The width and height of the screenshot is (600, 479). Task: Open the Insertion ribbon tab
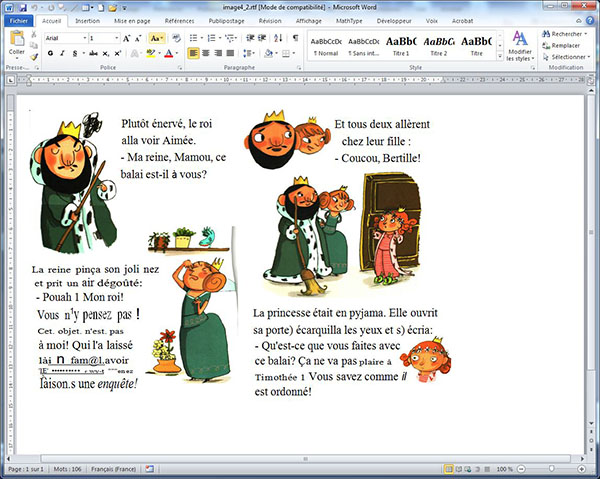pyautogui.click(x=87, y=19)
